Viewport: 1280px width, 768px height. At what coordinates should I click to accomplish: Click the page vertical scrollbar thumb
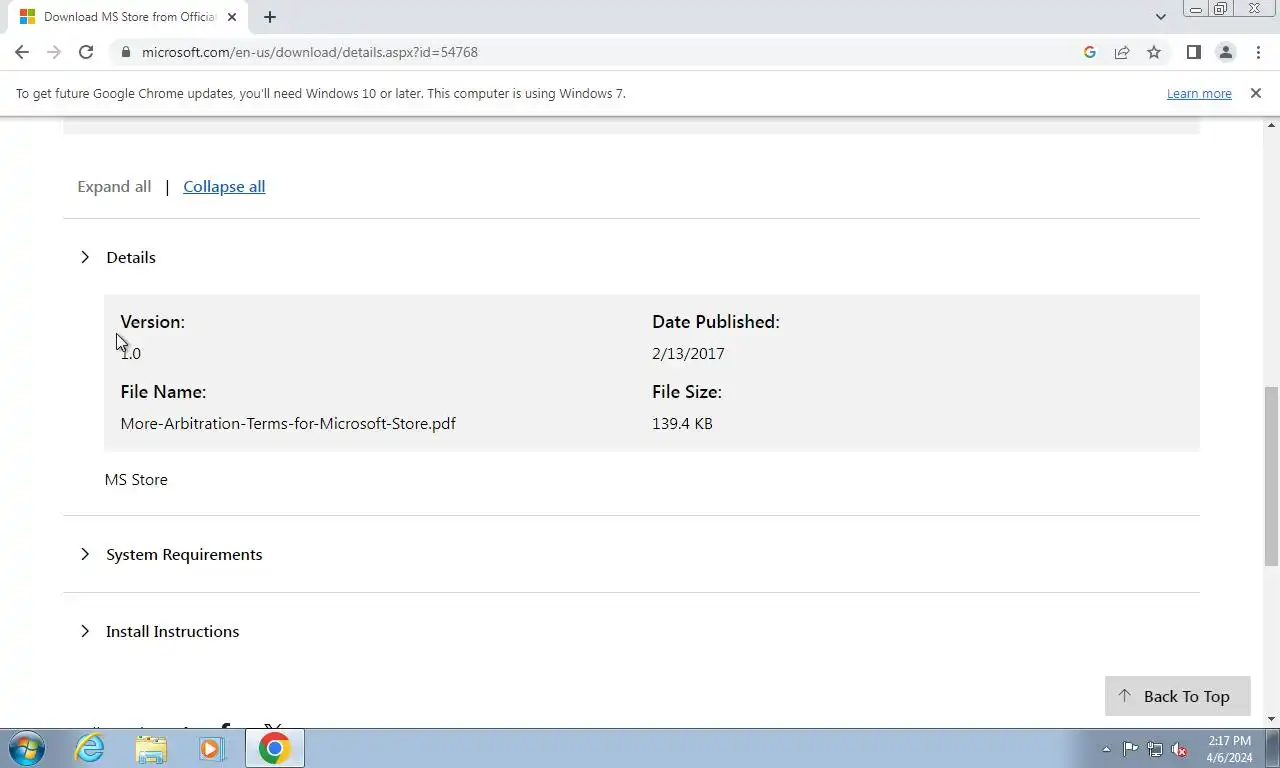coord(1272,475)
